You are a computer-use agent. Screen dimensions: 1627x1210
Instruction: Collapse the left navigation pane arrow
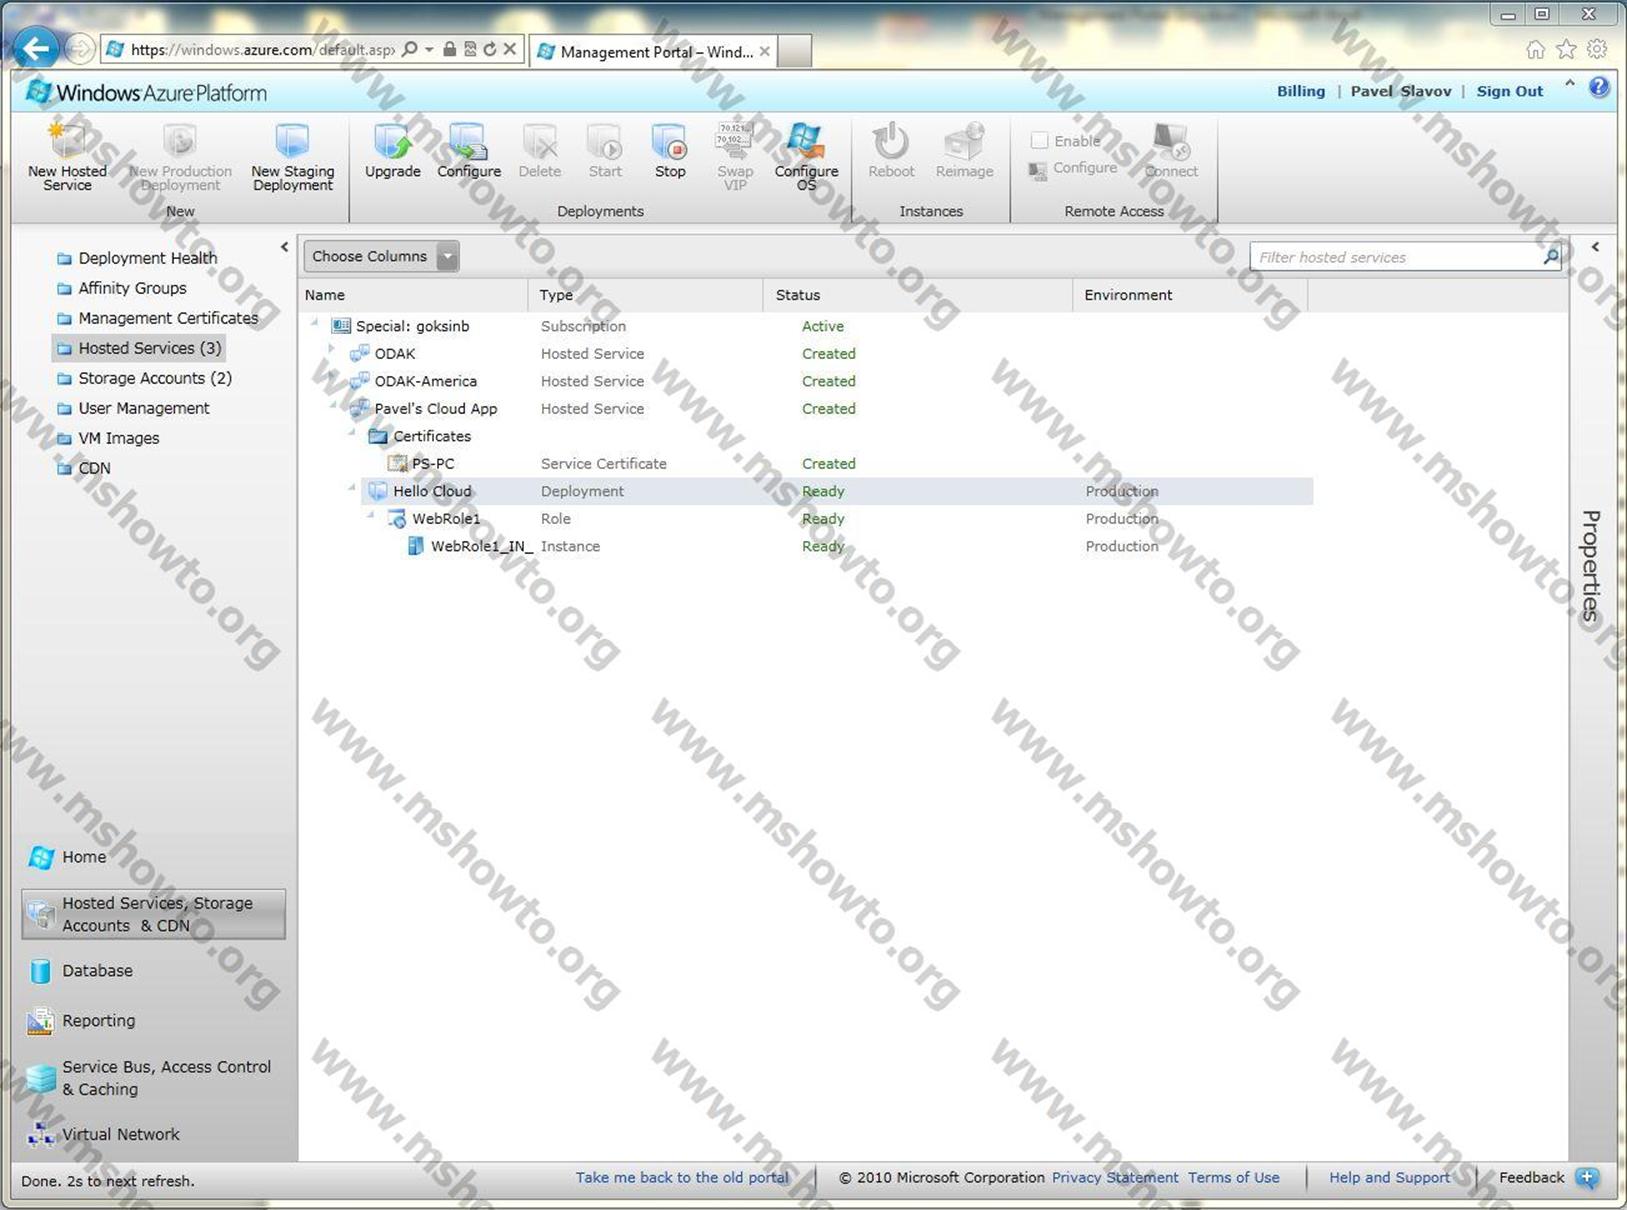[x=284, y=247]
